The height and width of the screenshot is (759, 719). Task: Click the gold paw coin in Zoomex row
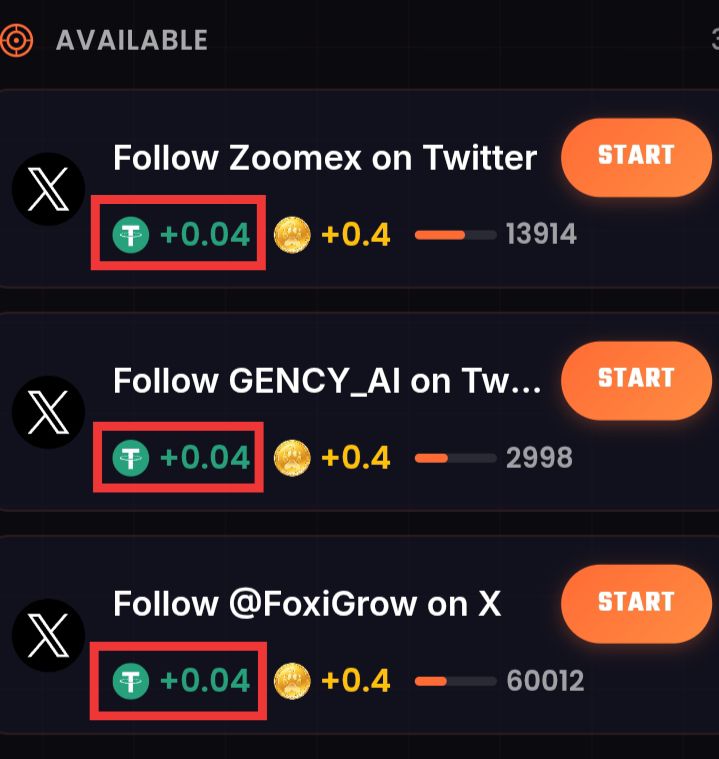coord(292,235)
